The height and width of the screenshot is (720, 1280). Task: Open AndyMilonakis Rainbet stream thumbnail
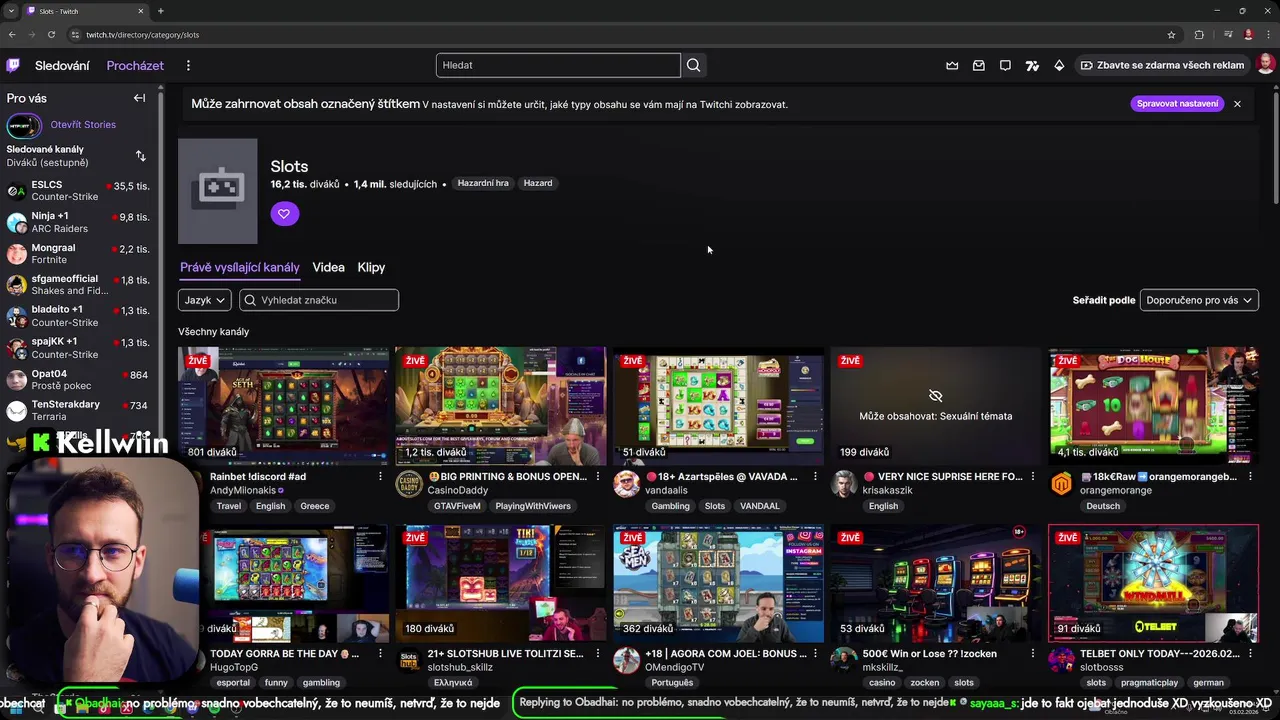coord(283,406)
